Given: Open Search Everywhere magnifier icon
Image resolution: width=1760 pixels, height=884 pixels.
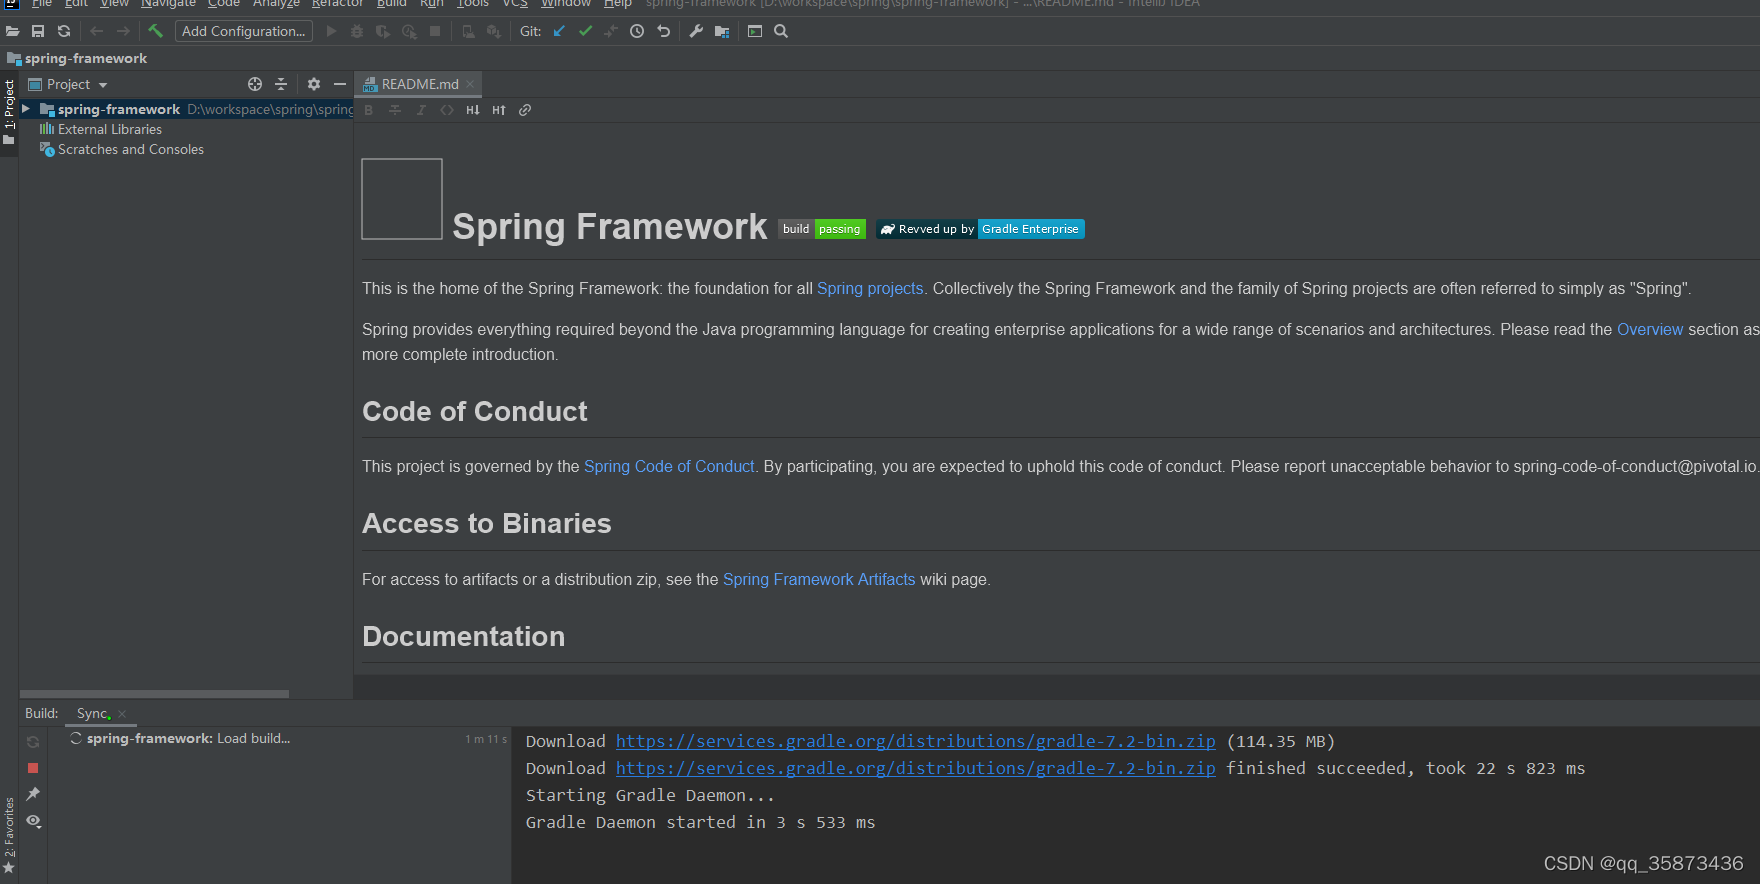Looking at the screenshot, I should (x=781, y=31).
